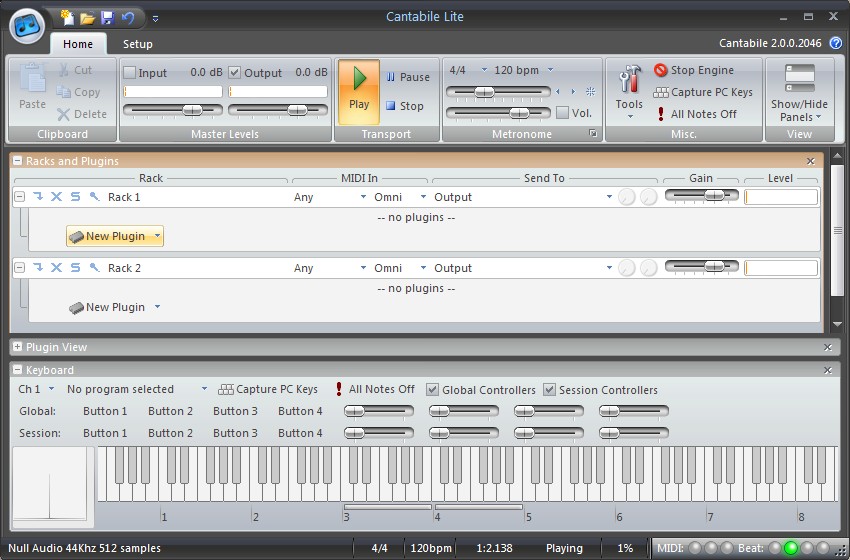Uncheck the Session Controllers checkbox
The height and width of the screenshot is (560, 850).
[549, 389]
